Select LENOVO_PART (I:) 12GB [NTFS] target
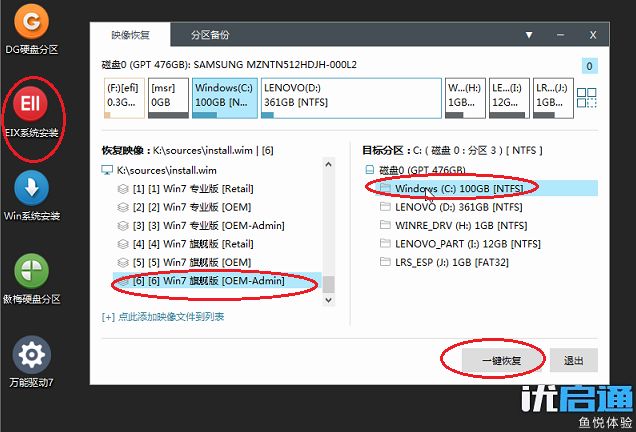Screen dimensions: 636x432 click(x=468, y=244)
